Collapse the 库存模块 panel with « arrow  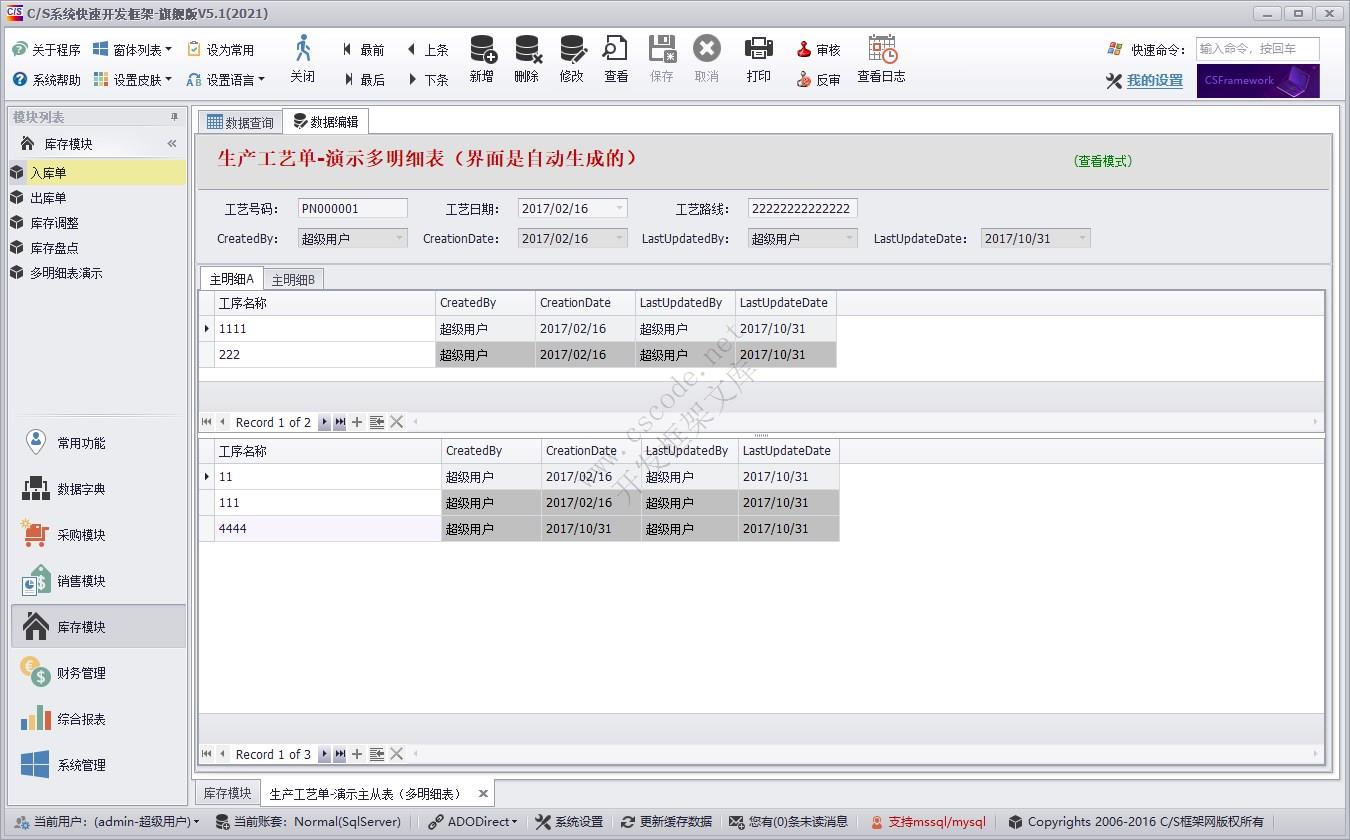[x=170, y=142]
